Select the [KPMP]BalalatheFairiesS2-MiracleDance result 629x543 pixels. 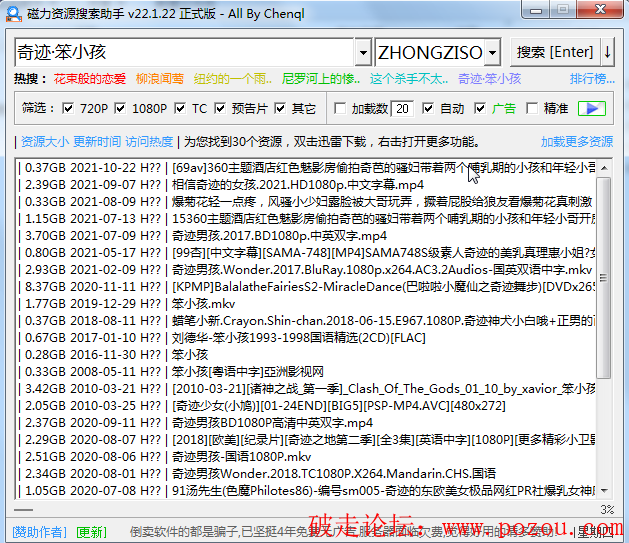click(306, 287)
